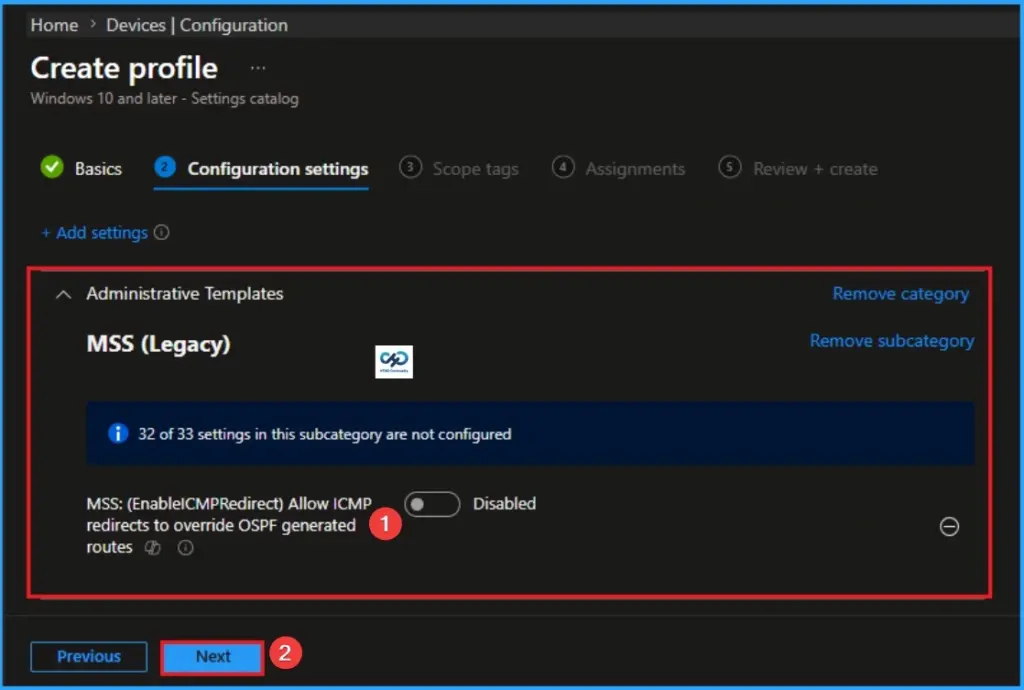Click the Next button

(211, 657)
